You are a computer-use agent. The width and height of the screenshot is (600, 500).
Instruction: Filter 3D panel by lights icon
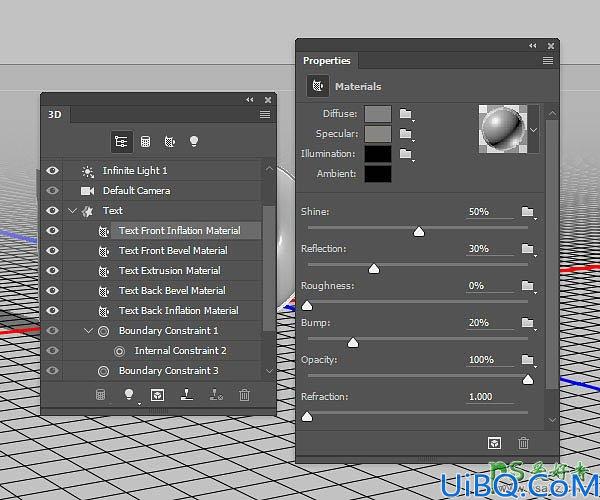[x=194, y=142]
